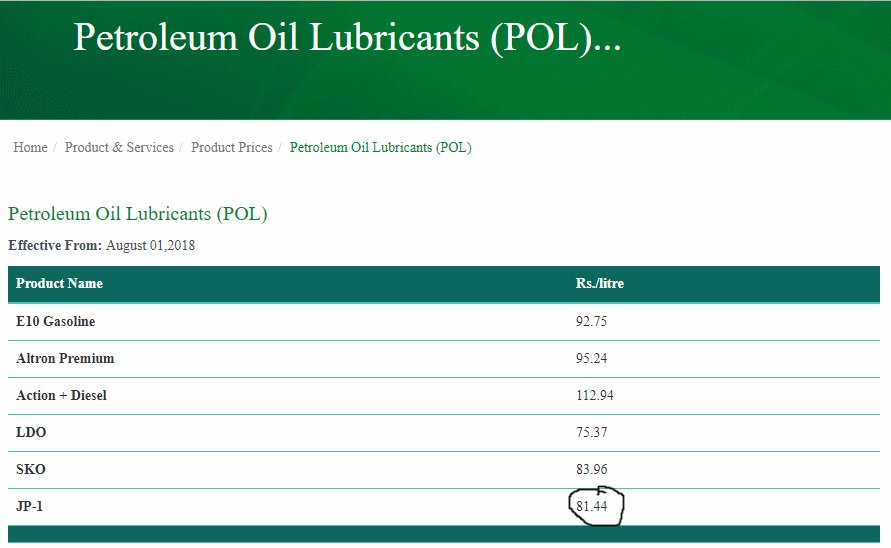The image size is (891, 548).
Task: Select the Altron Premium product name
Action: [65, 358]
